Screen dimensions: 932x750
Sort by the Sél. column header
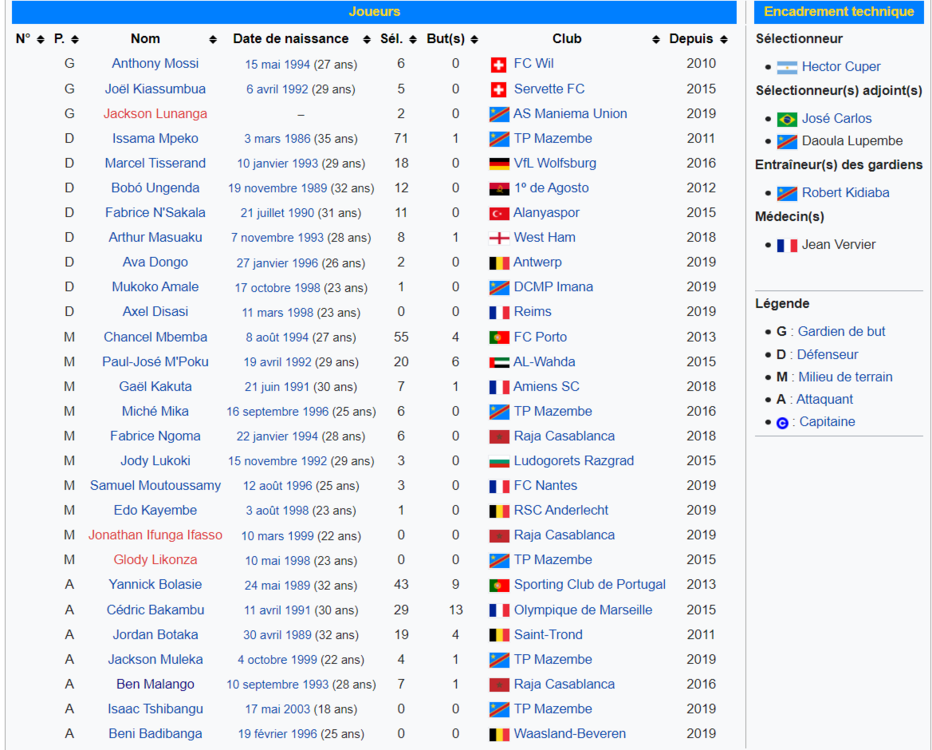(x=411, y=40)
